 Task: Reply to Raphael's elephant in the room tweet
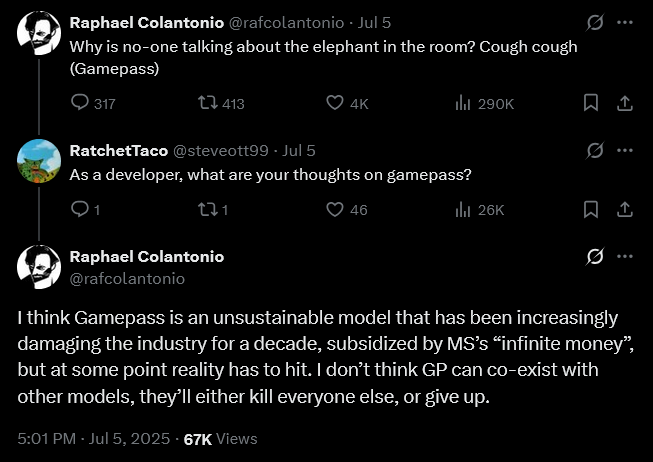[x=80, y=103]
